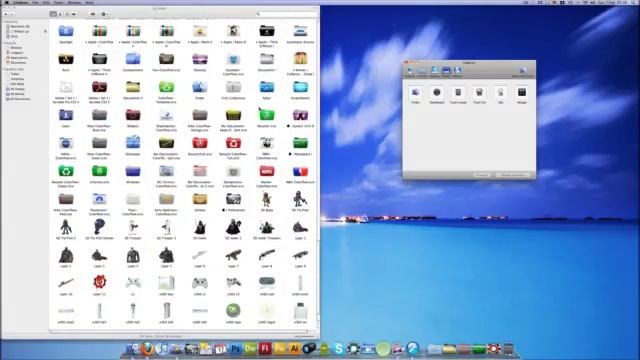Image resolution: width=640 pixels, height=360 pixels.
Task: Select All Images in the Finder sidebar
Action: [16, 89]
